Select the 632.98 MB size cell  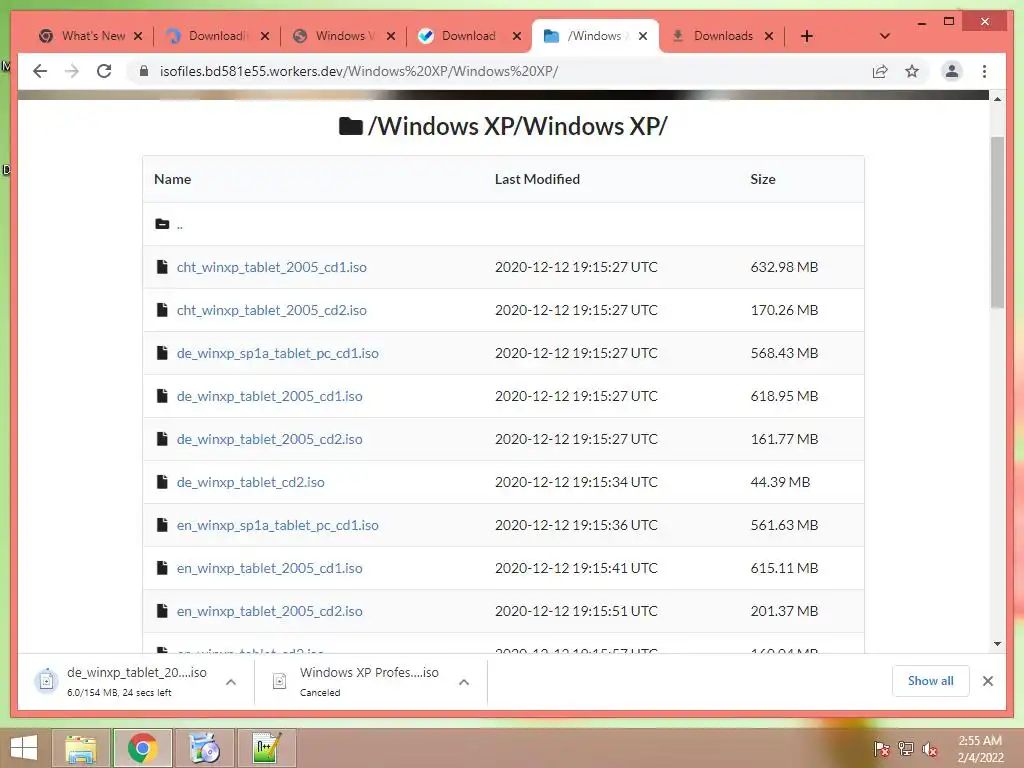coord(784,267)
